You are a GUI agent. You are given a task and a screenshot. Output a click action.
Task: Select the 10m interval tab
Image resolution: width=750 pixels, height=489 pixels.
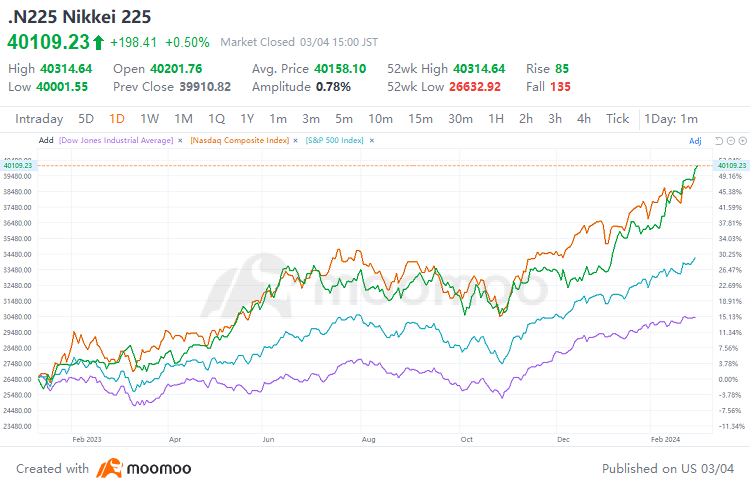point(380,119)
